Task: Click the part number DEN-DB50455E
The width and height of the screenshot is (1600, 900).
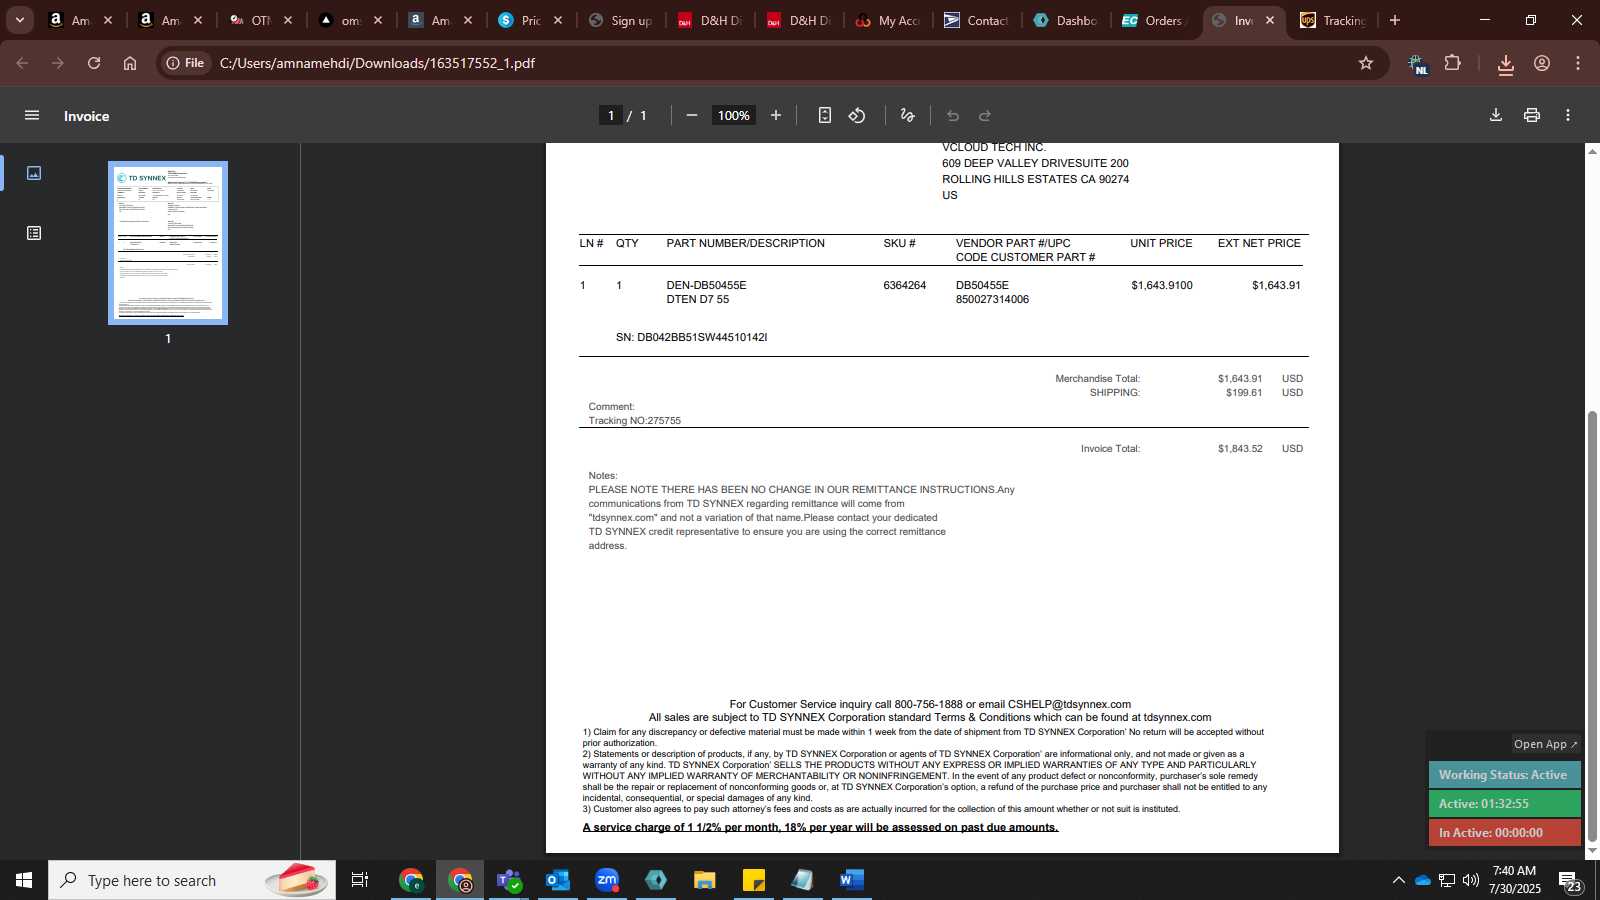Action: (x=707, y=286)
